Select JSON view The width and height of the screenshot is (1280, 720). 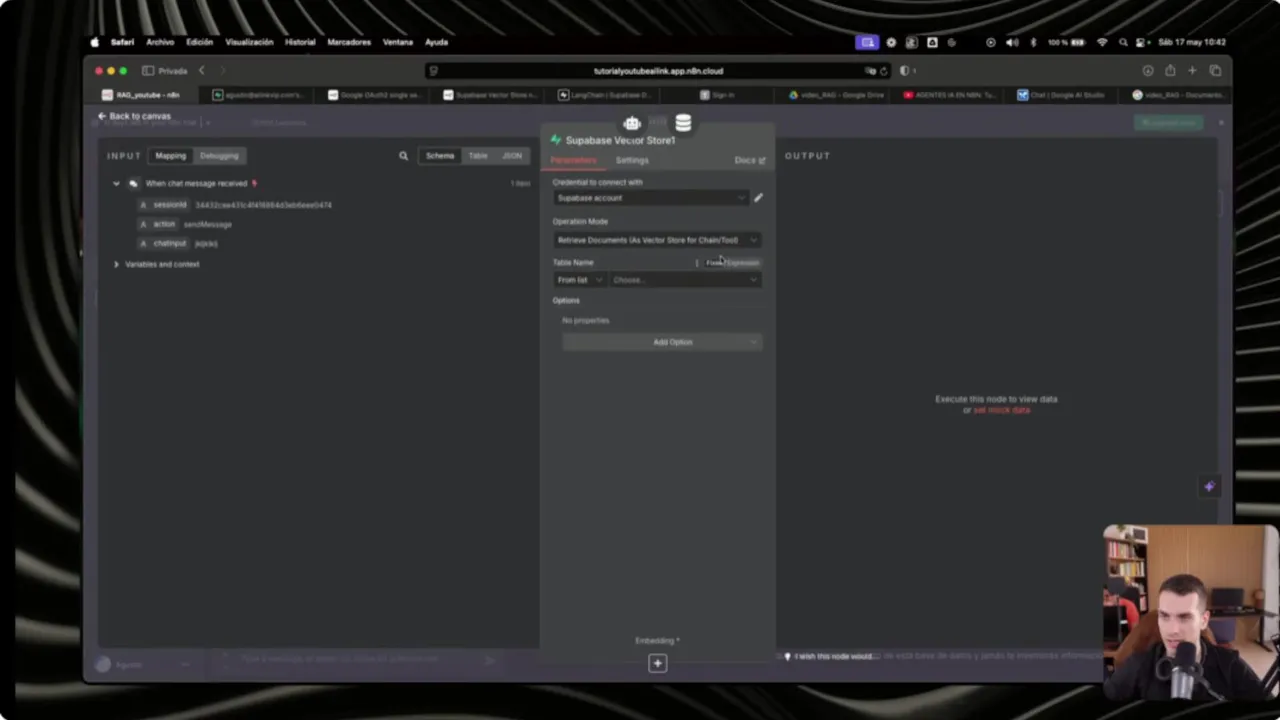pos(512,156)
